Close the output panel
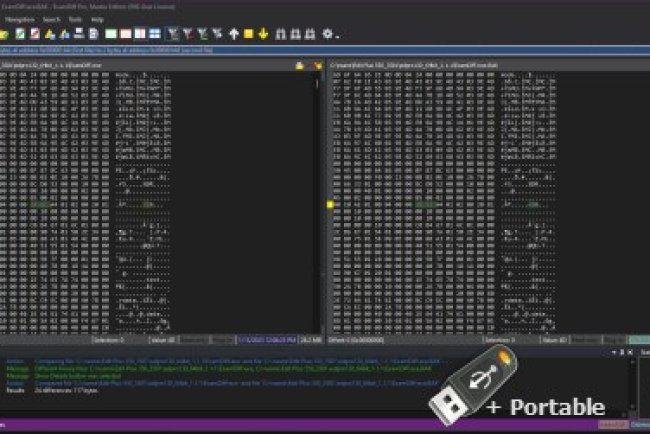 (630, 352)
